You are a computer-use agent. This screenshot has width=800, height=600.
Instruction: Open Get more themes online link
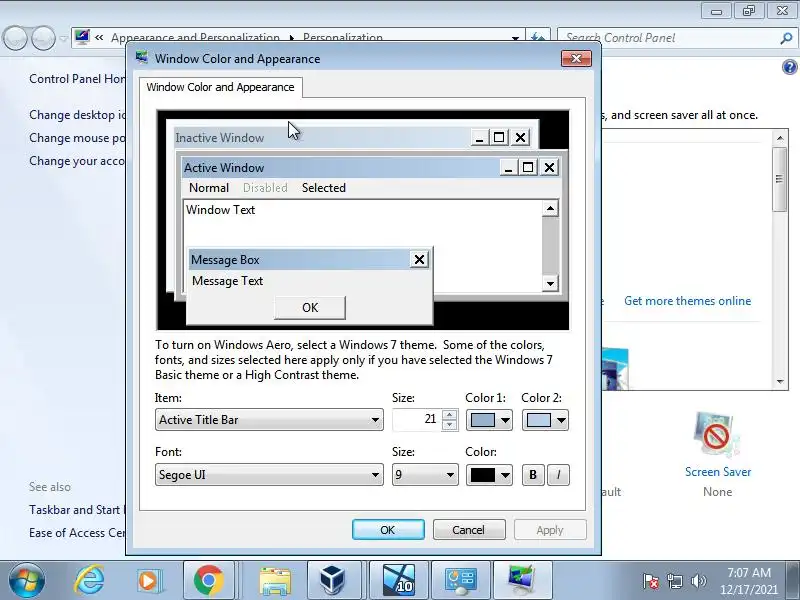687,301
